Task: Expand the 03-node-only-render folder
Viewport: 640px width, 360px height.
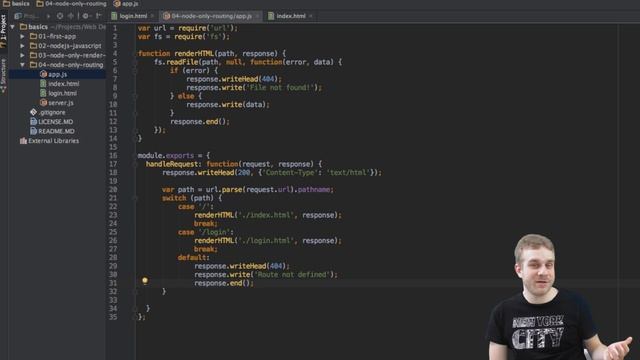Action: [22, 55]
